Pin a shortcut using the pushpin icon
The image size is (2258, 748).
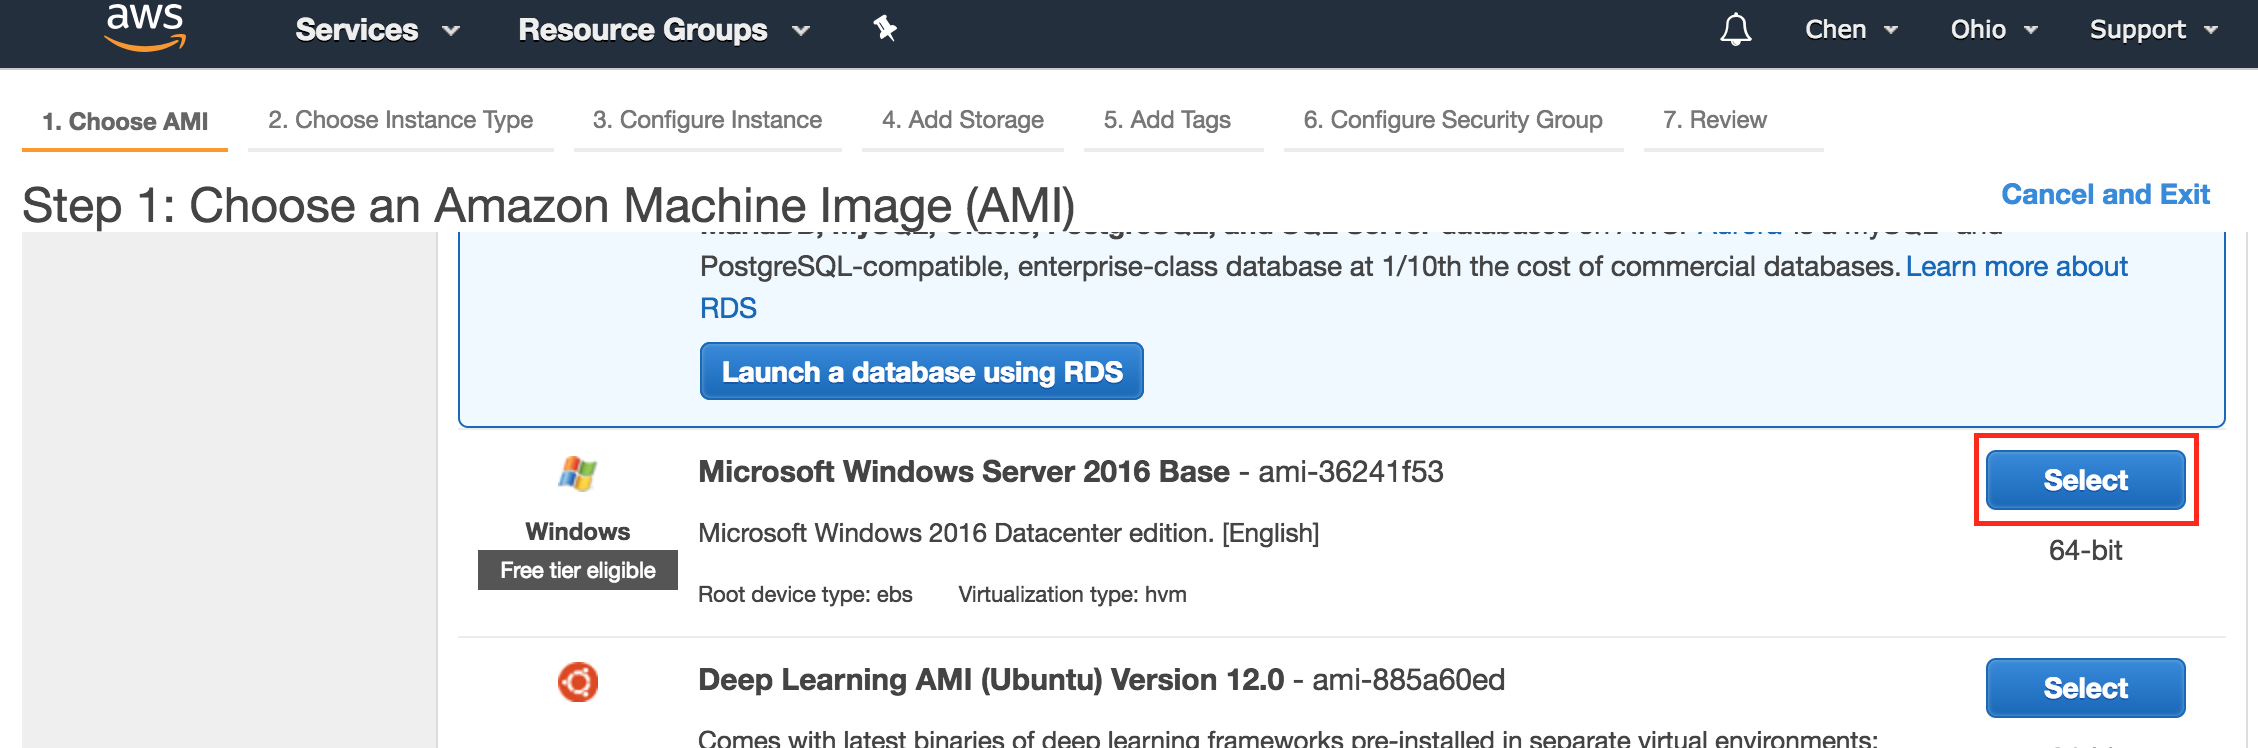click(885, 29)
